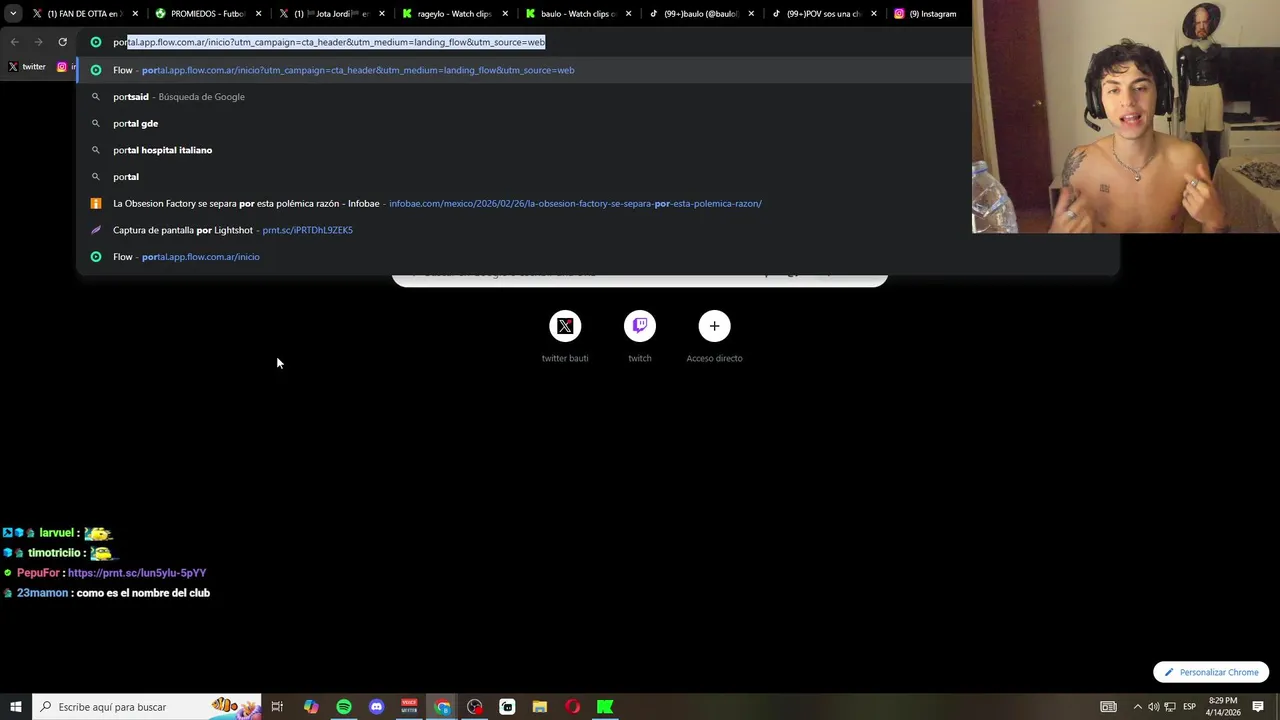Close the POV sos una tab

coord(874,14)
